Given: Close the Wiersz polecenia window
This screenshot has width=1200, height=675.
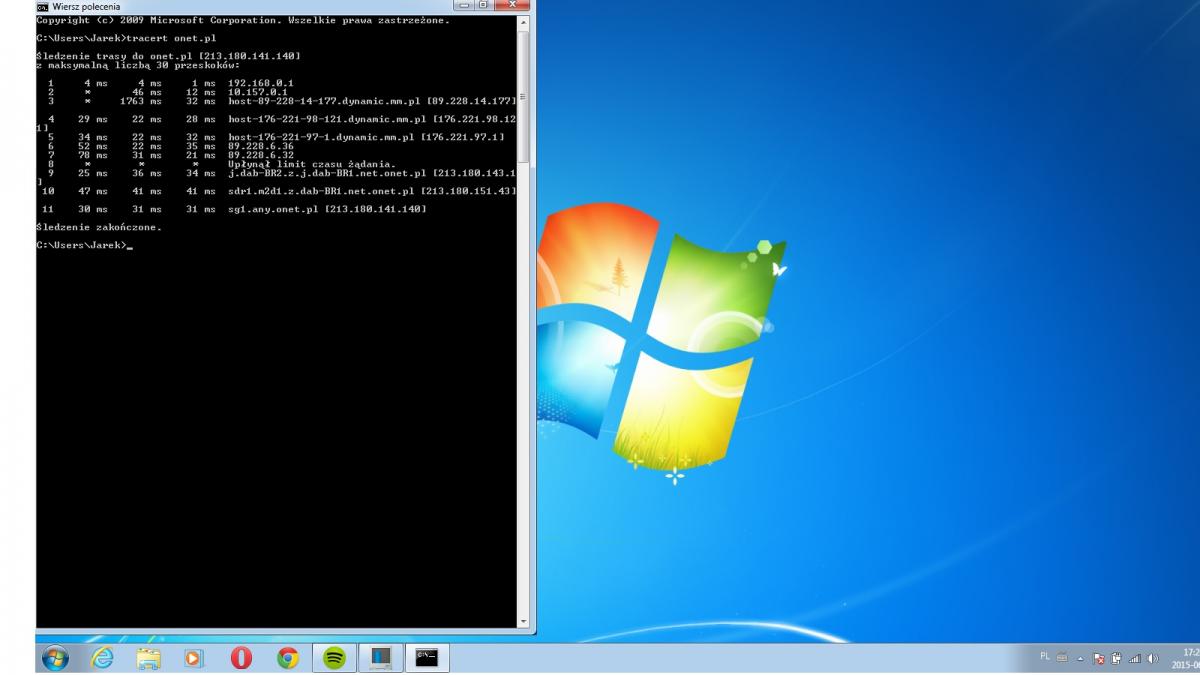Looking at the screenshot, I should click(x=513, y=6).
